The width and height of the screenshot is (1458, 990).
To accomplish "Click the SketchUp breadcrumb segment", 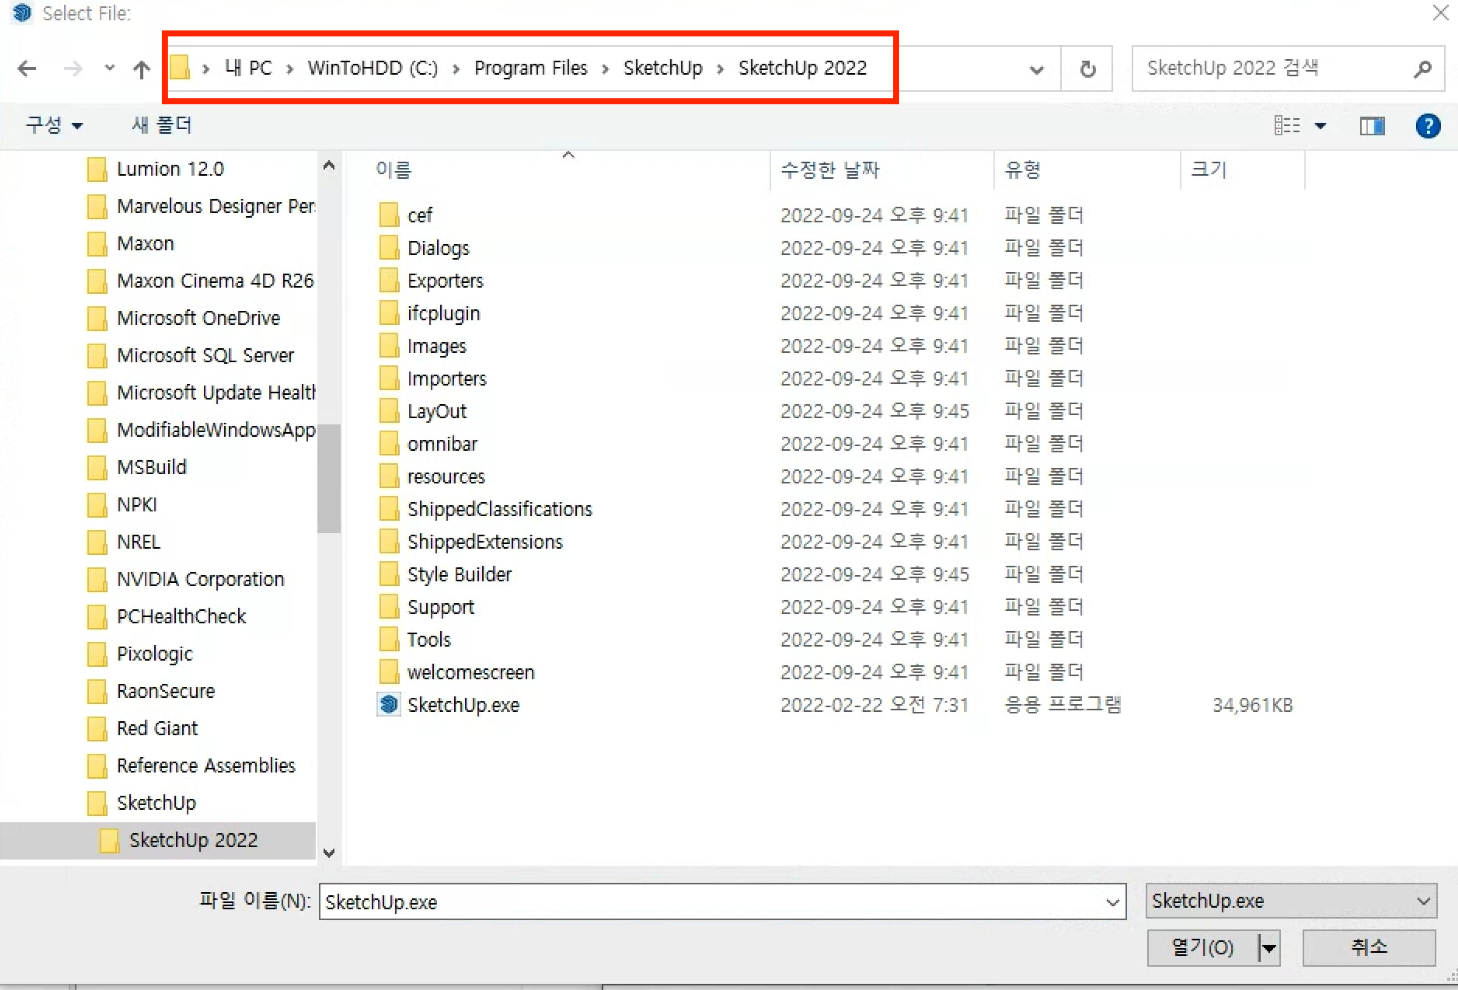I will [x=663, y=68].
